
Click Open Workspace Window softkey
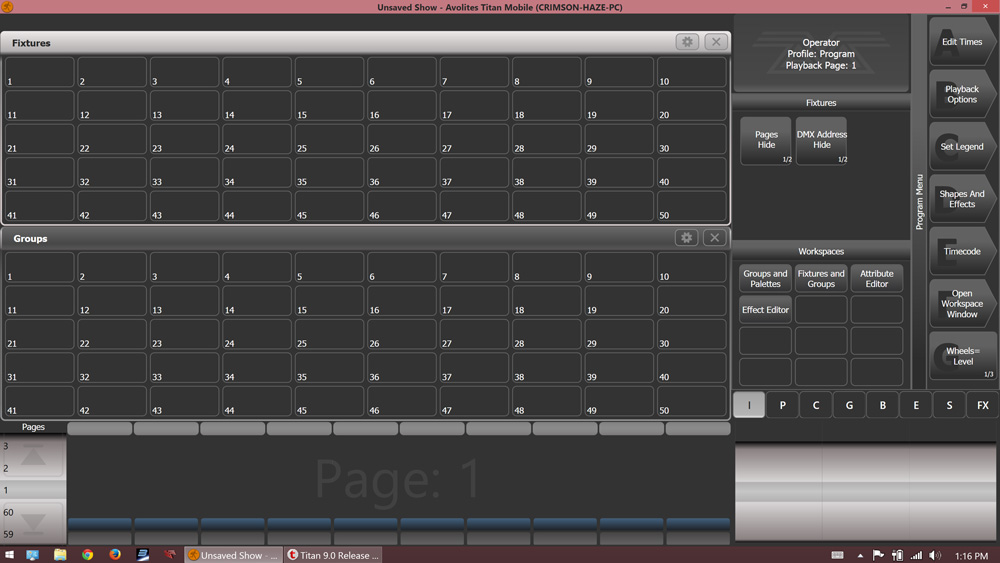click(x=962, y=303)
